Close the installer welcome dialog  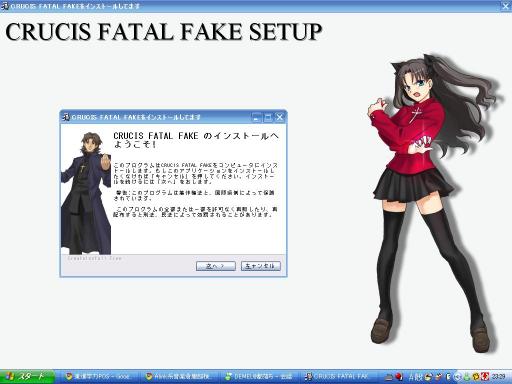tap(279, 117)
